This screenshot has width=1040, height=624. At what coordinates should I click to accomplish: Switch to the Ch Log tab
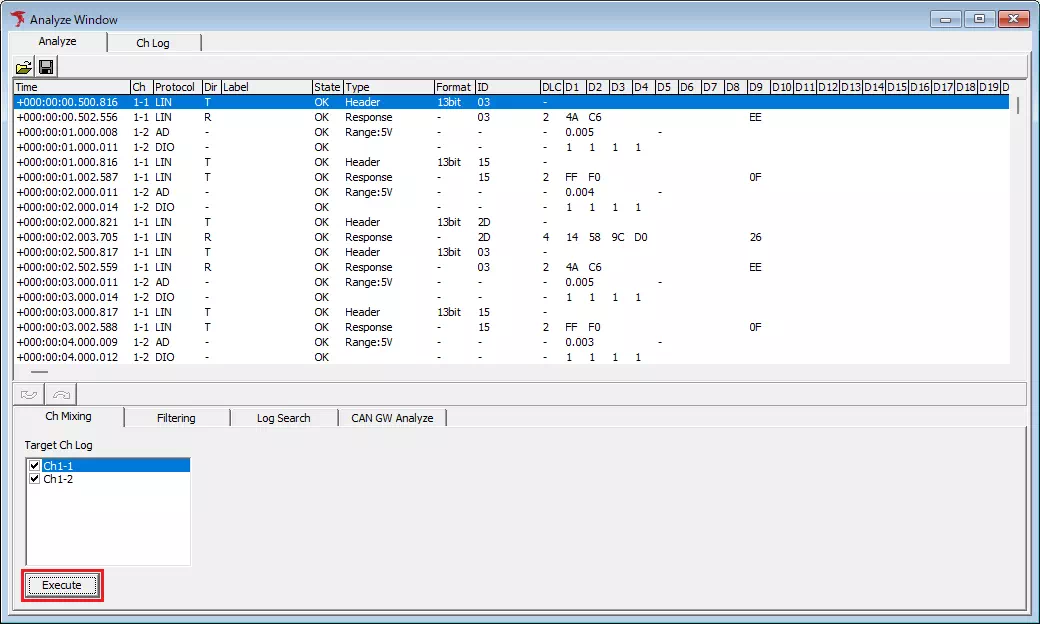click(x=153, y=43)
